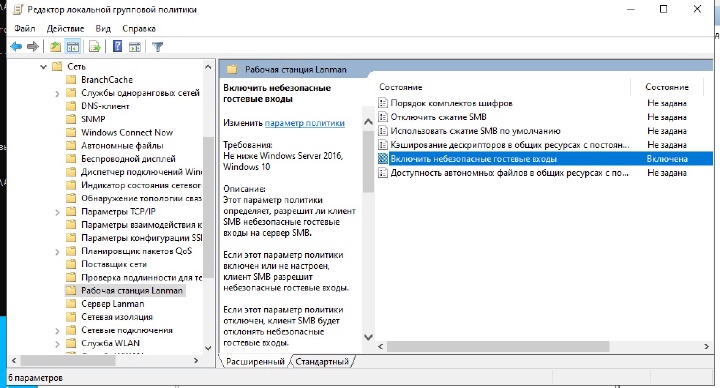The width and height of the screenshot is (720, 388).
Task: Click icon of Включить небезопасные гостевые входы row
Action: click(382, 159)
